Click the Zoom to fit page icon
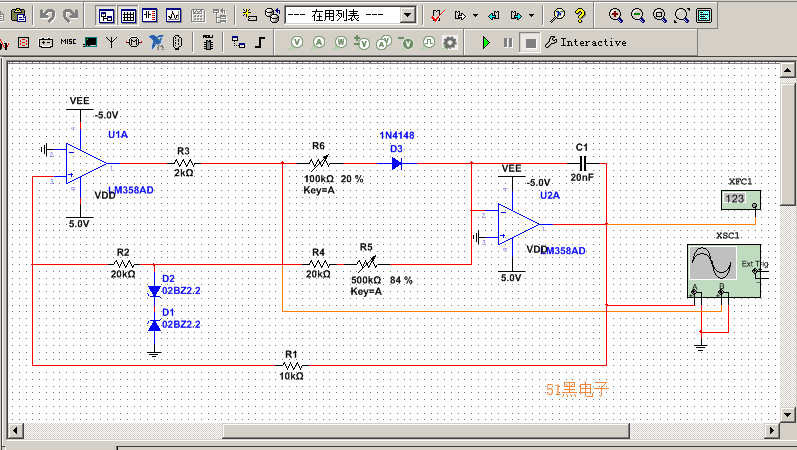This screenshot has width=797, height=450. (682, 15)
